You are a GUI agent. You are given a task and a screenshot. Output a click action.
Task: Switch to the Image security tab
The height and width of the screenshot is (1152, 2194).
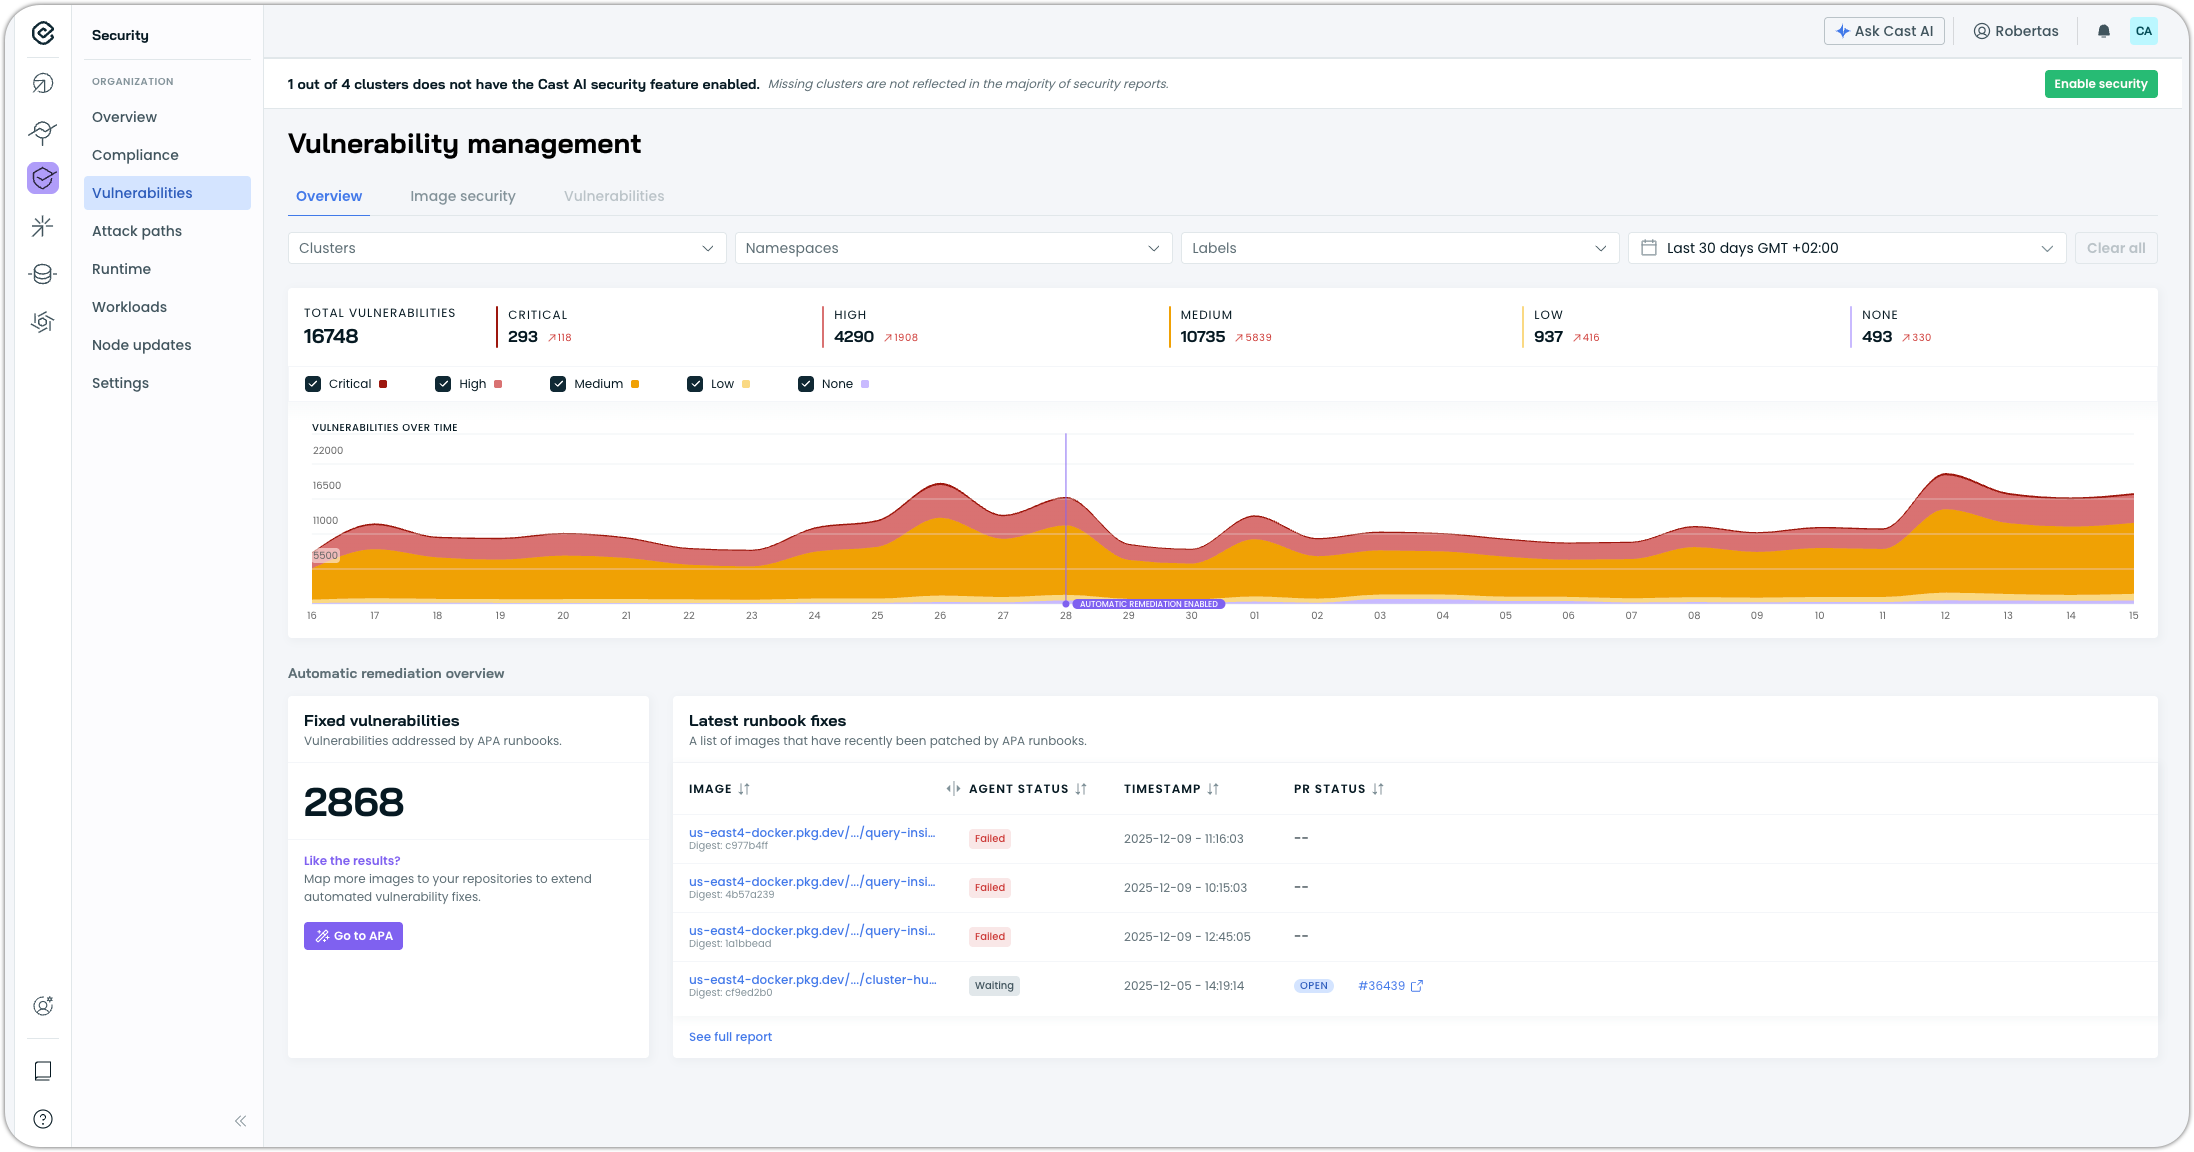[x=462, y=196]
